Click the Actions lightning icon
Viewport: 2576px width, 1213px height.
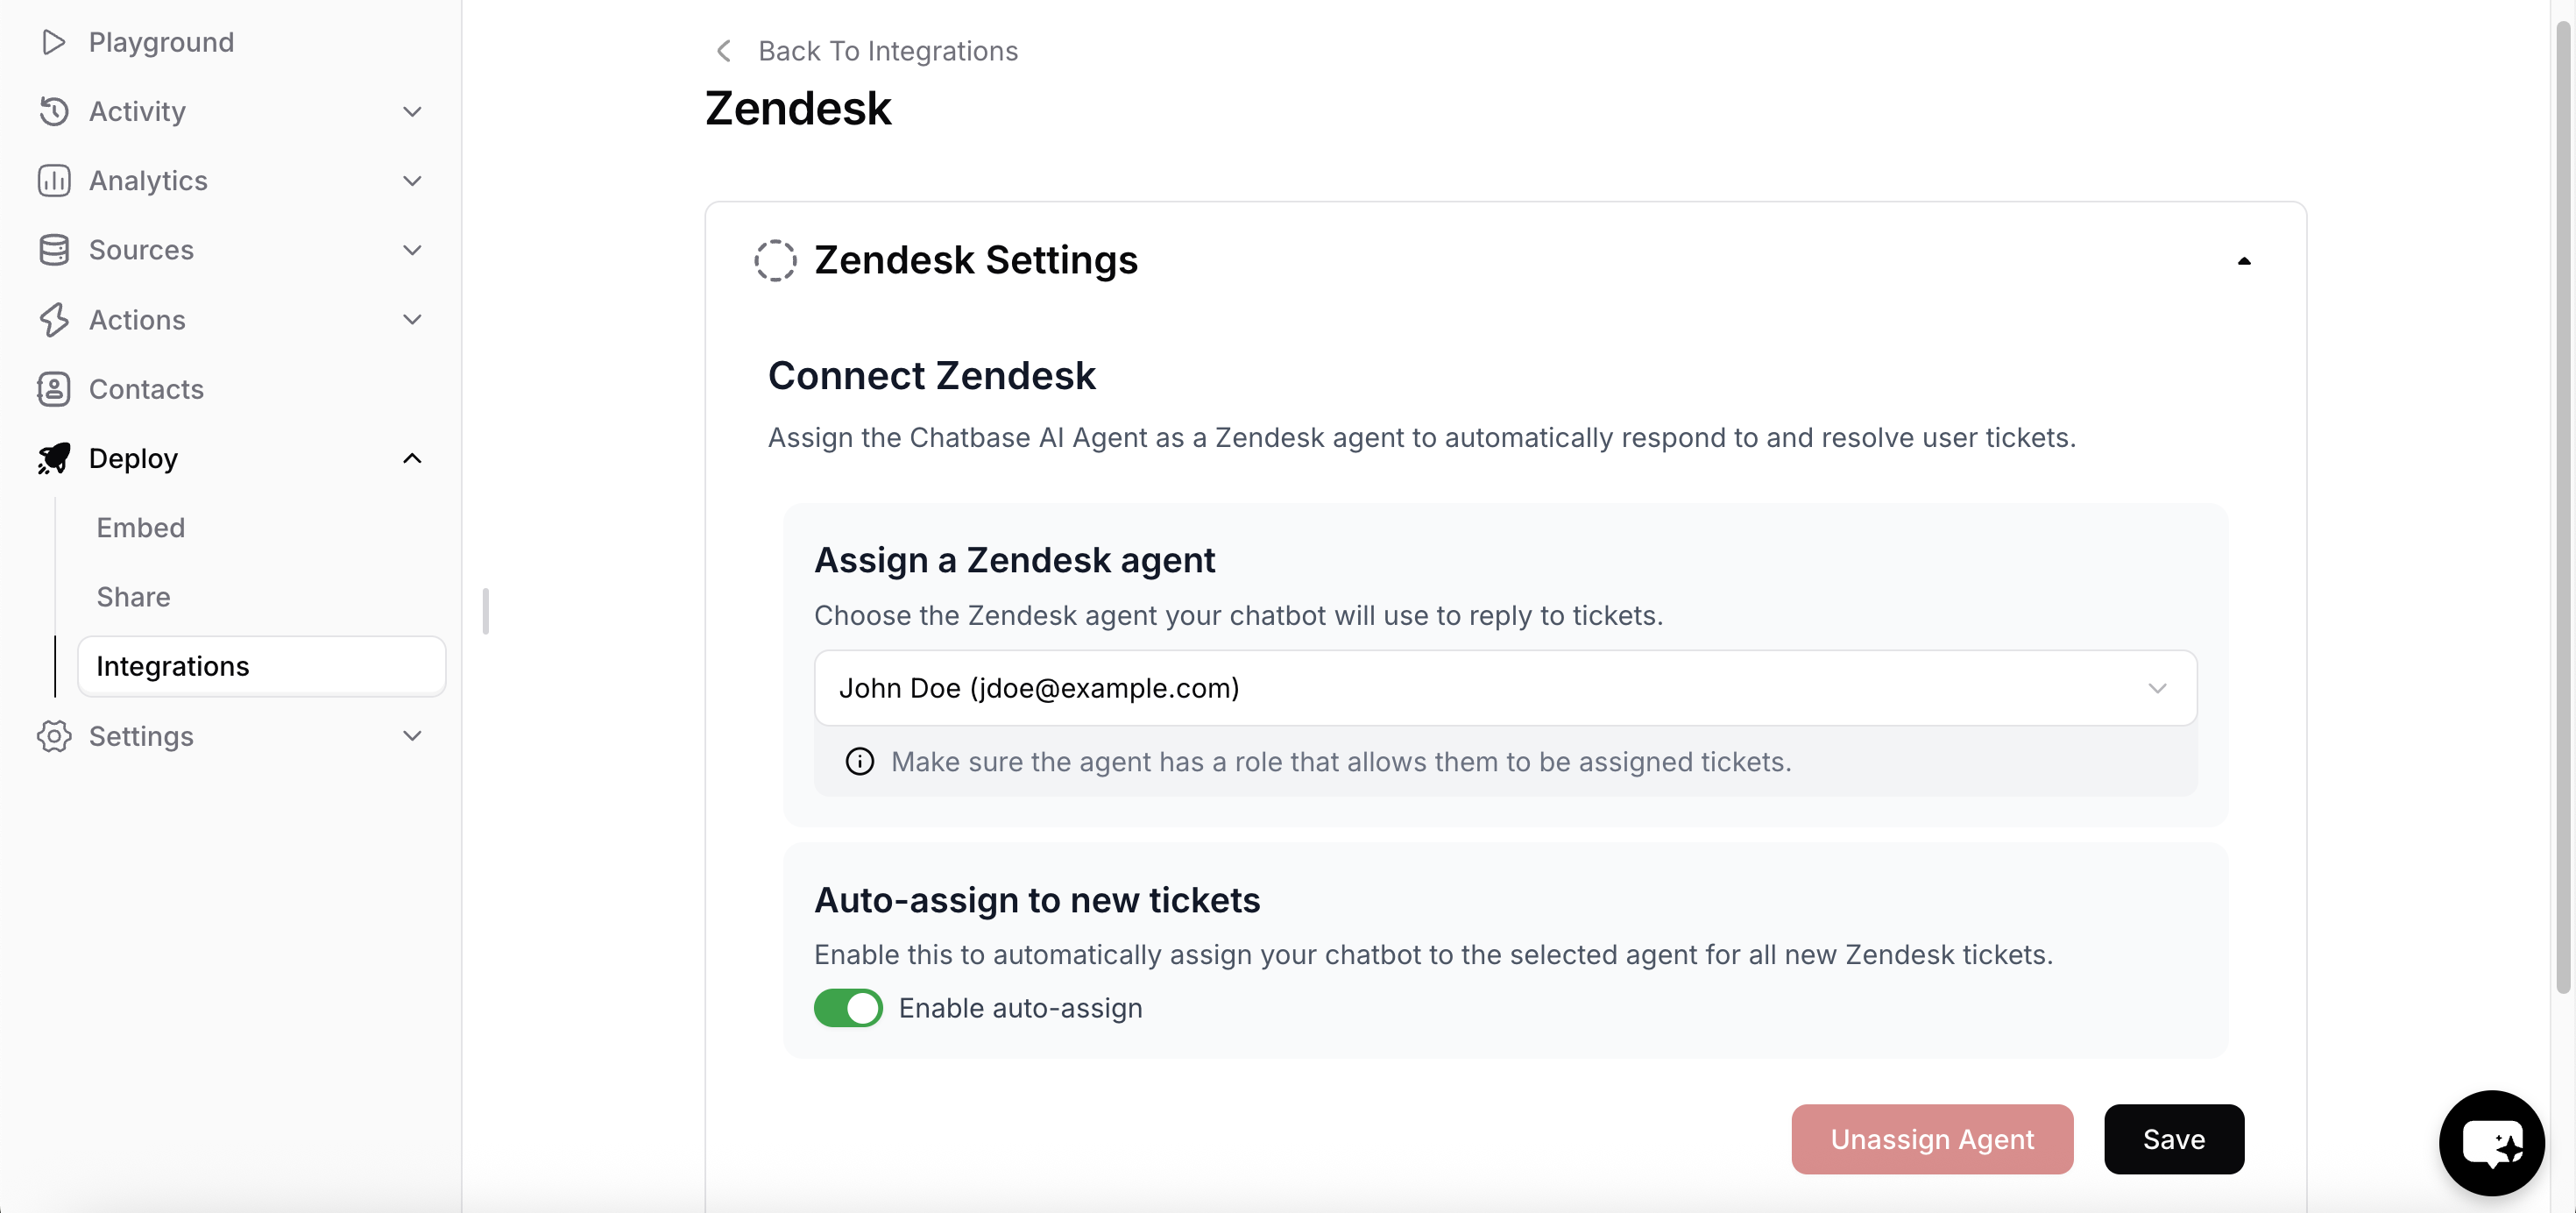pyautogui.click(x=53, y=320)
